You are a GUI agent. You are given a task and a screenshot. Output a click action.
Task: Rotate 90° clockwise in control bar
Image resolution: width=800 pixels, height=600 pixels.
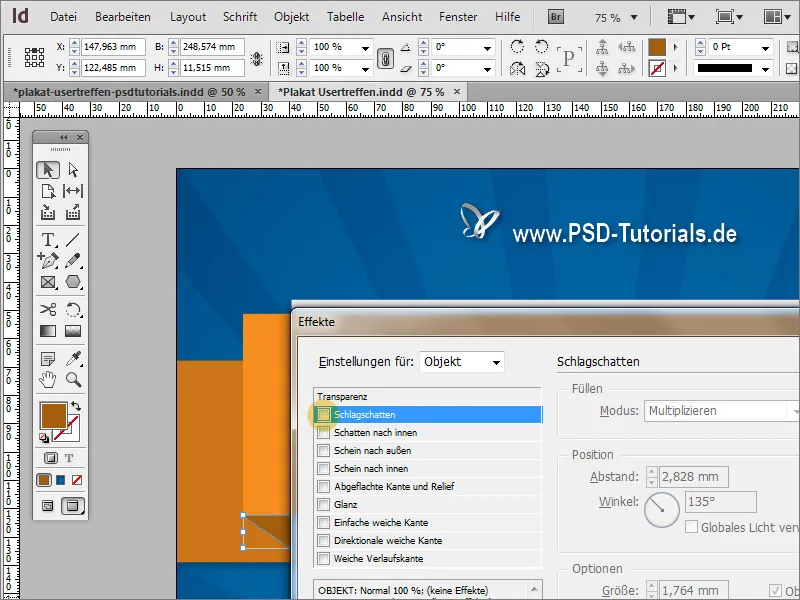pos(517,47)
